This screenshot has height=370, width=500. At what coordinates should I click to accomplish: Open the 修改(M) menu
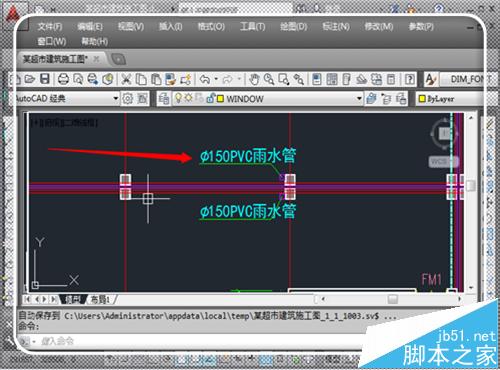pos(379,26)
